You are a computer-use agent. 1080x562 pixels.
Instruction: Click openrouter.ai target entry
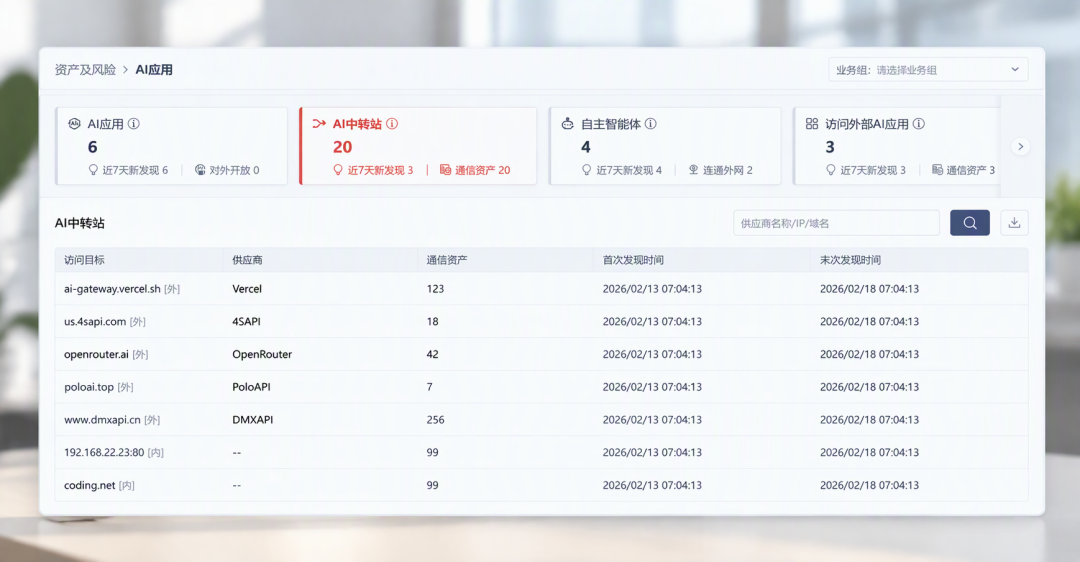[96, 354]
